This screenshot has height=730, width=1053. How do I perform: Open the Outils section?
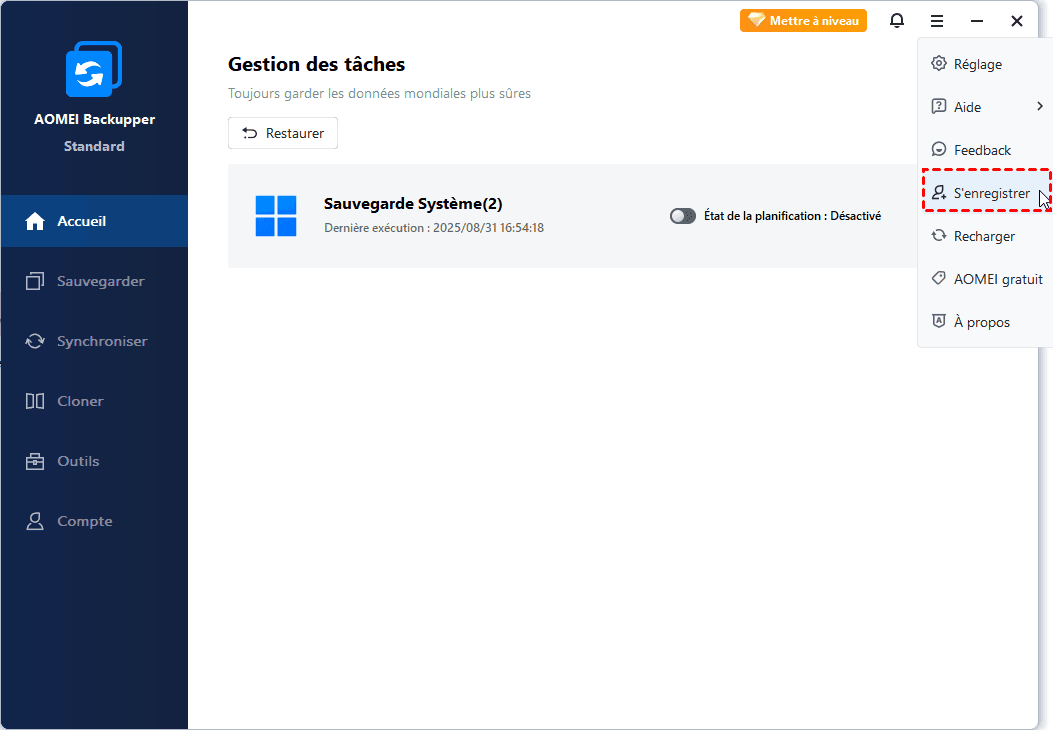pos(94,461)
